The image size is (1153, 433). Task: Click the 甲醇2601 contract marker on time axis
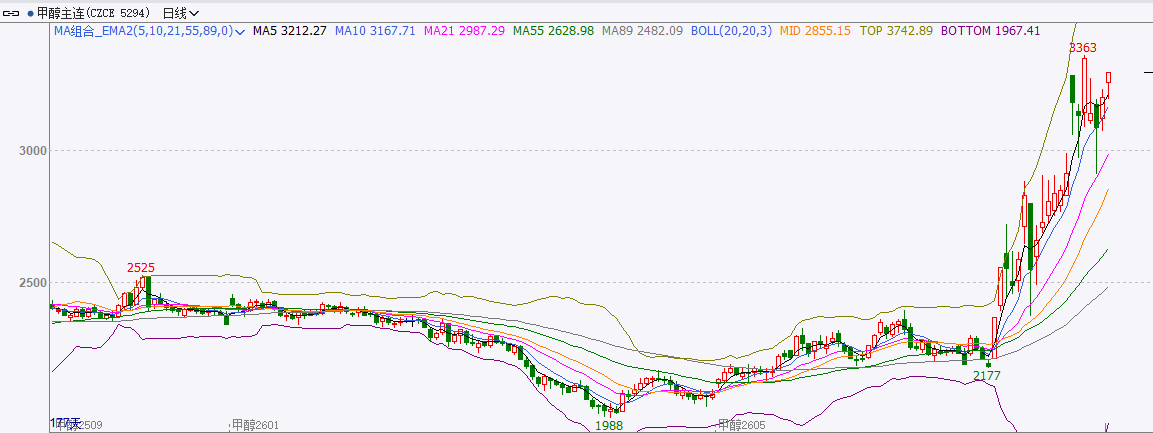click(254, 425)
